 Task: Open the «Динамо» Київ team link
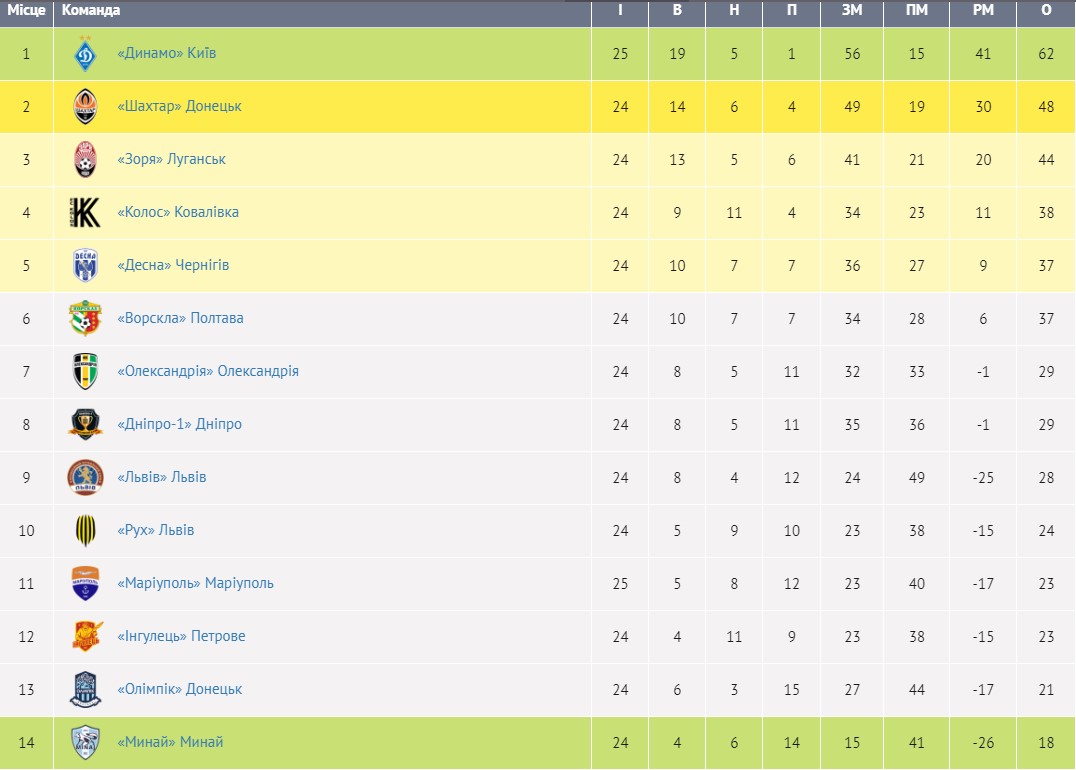click(166, 53)
